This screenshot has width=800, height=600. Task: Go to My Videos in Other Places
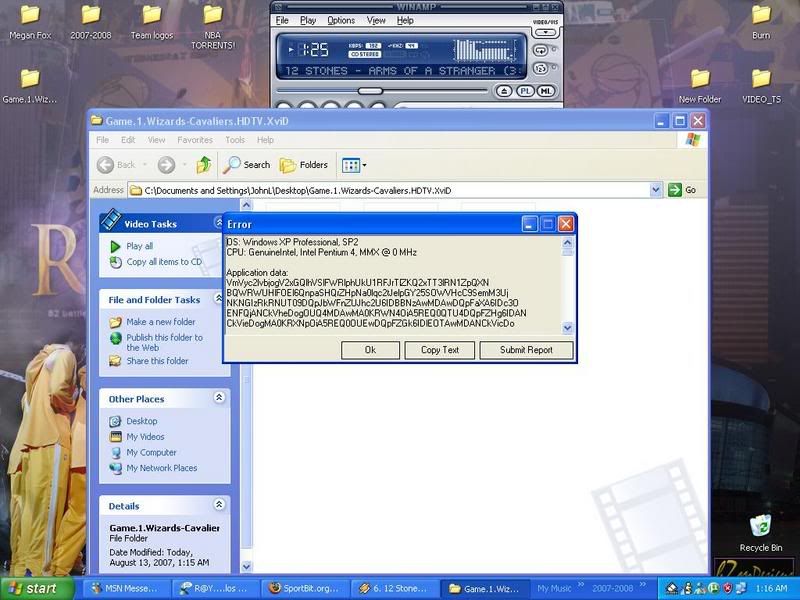click(x=145, y=437)
